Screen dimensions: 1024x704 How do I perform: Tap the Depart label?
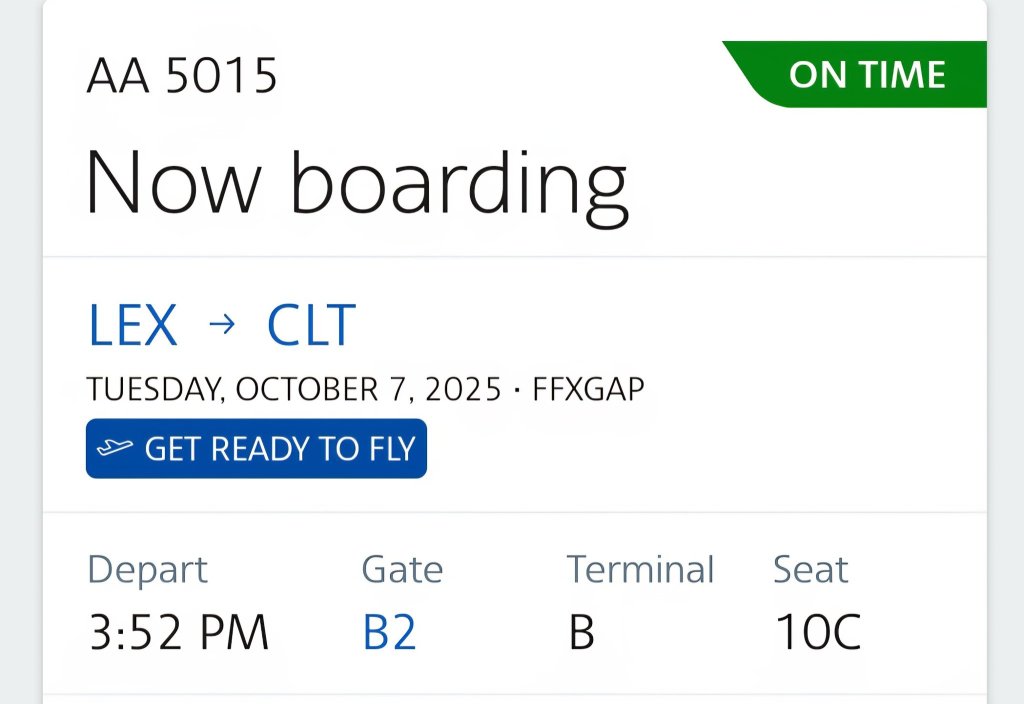click(148, 570)
